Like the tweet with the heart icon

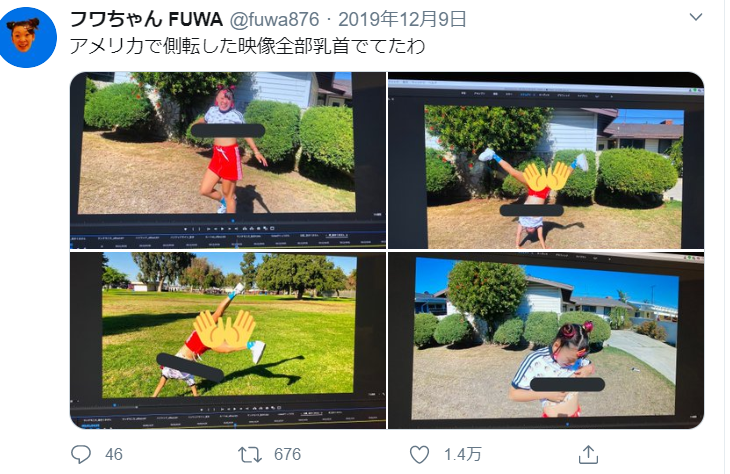pos(419,454)
